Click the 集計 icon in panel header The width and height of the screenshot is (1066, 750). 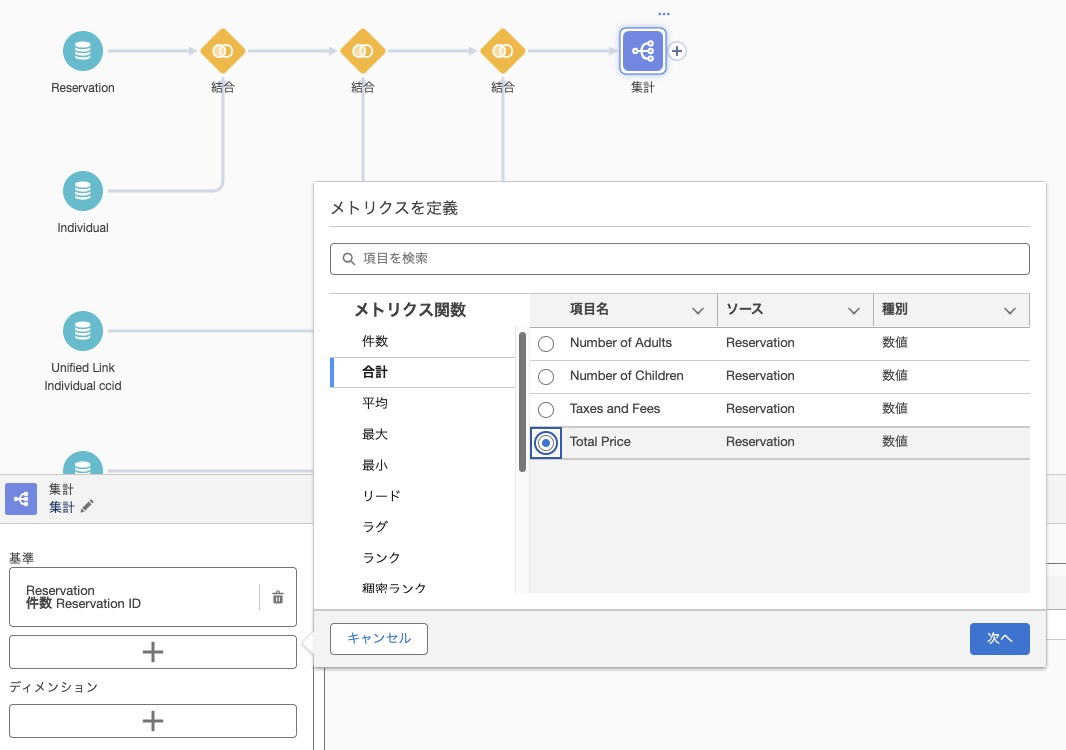point(21,499)
